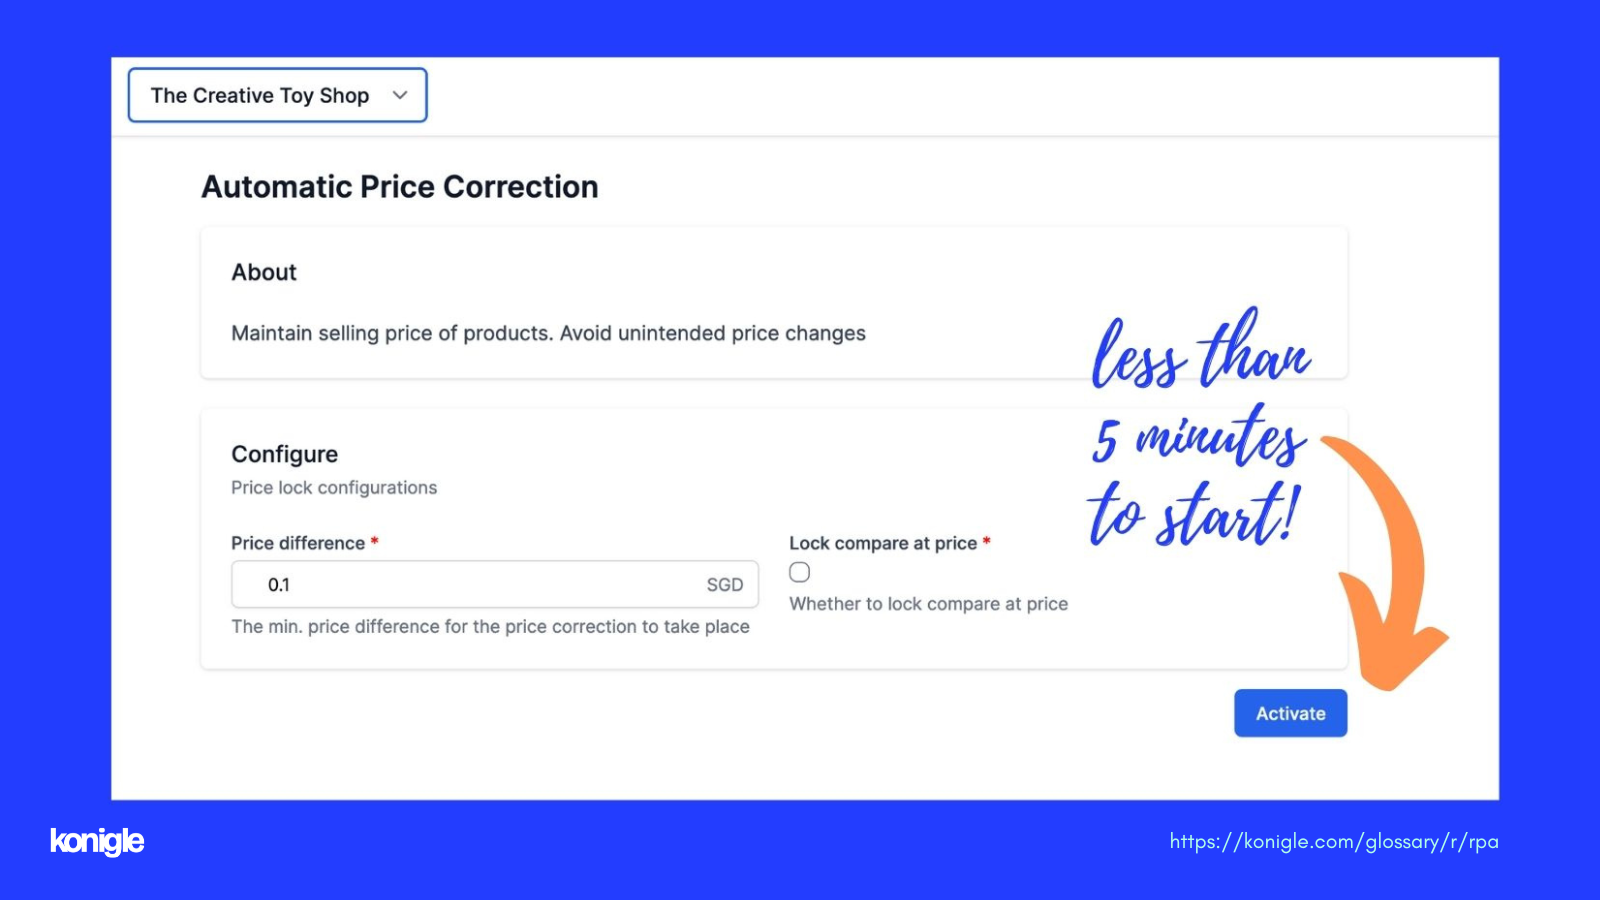This screenshot has width=1600, height=900.
Task: Click the Lock compare at price label
Action: 883,543
